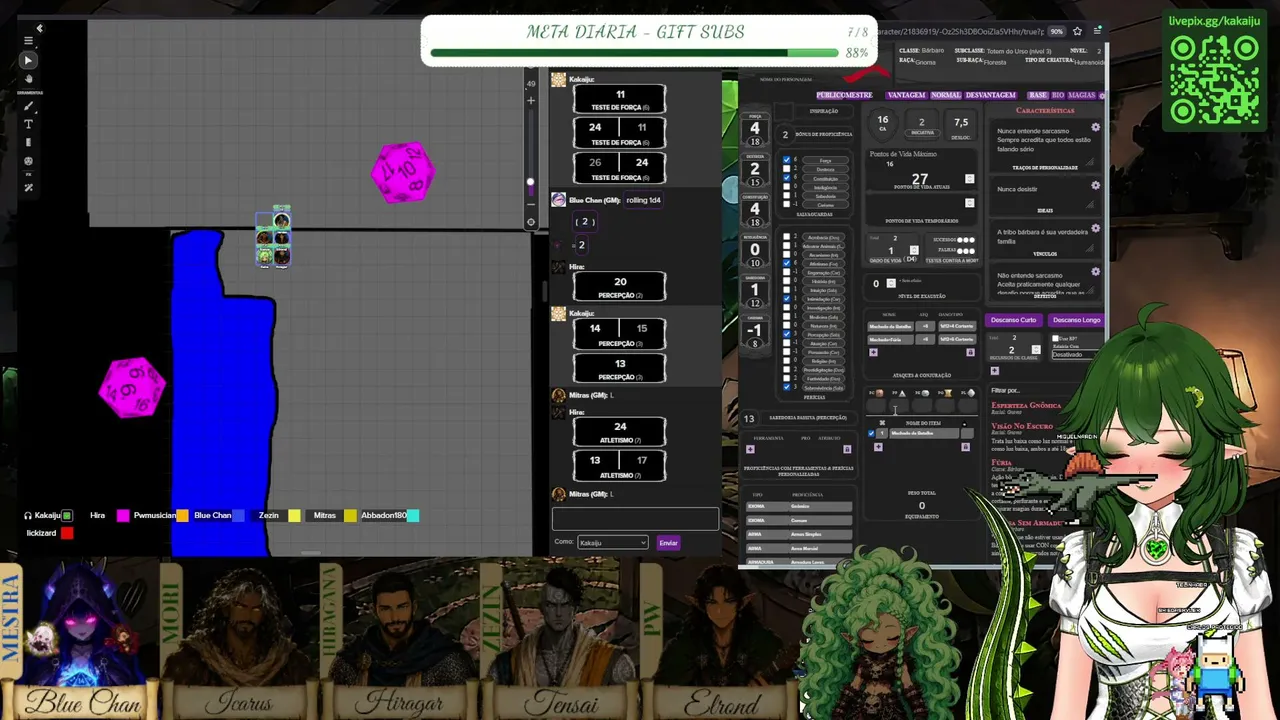This screenshot has height=720, width=1280.
Task: Add a new attack with plus icon
Action: click(x=873, y=352)
